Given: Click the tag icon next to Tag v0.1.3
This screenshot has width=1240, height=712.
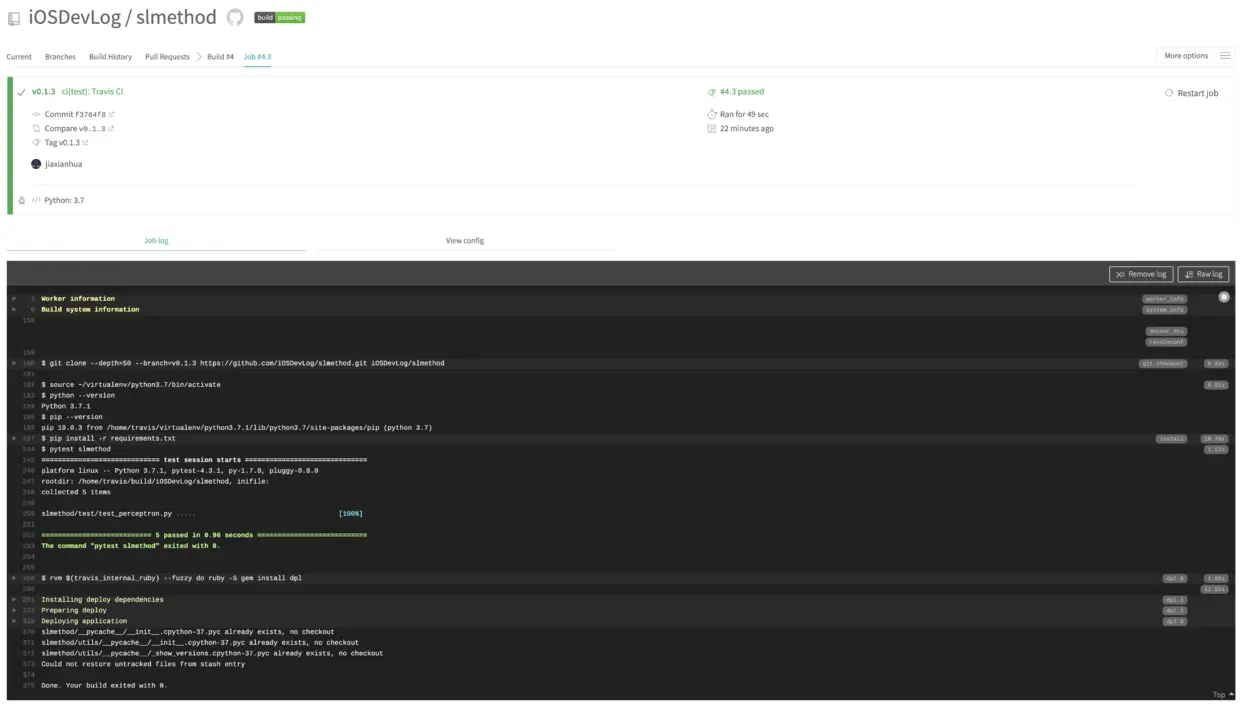Looking at the screenshot, I should point(36,143).
